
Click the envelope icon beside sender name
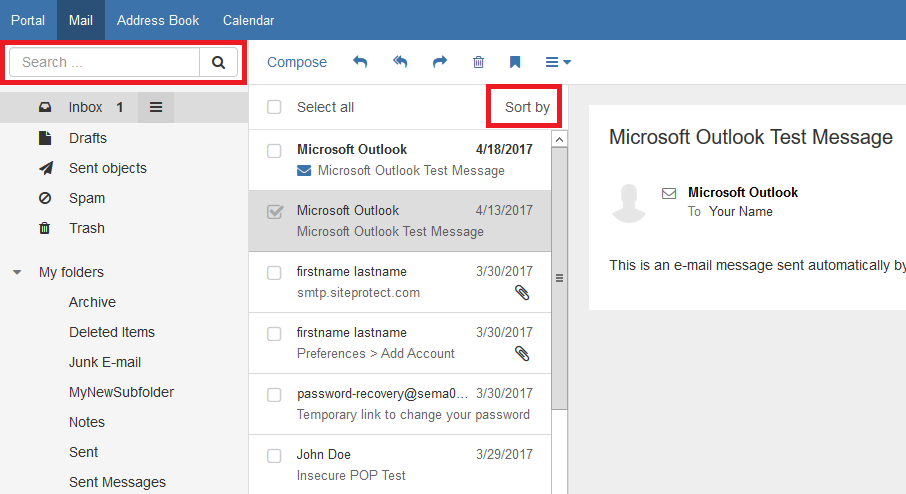point(669,193)
